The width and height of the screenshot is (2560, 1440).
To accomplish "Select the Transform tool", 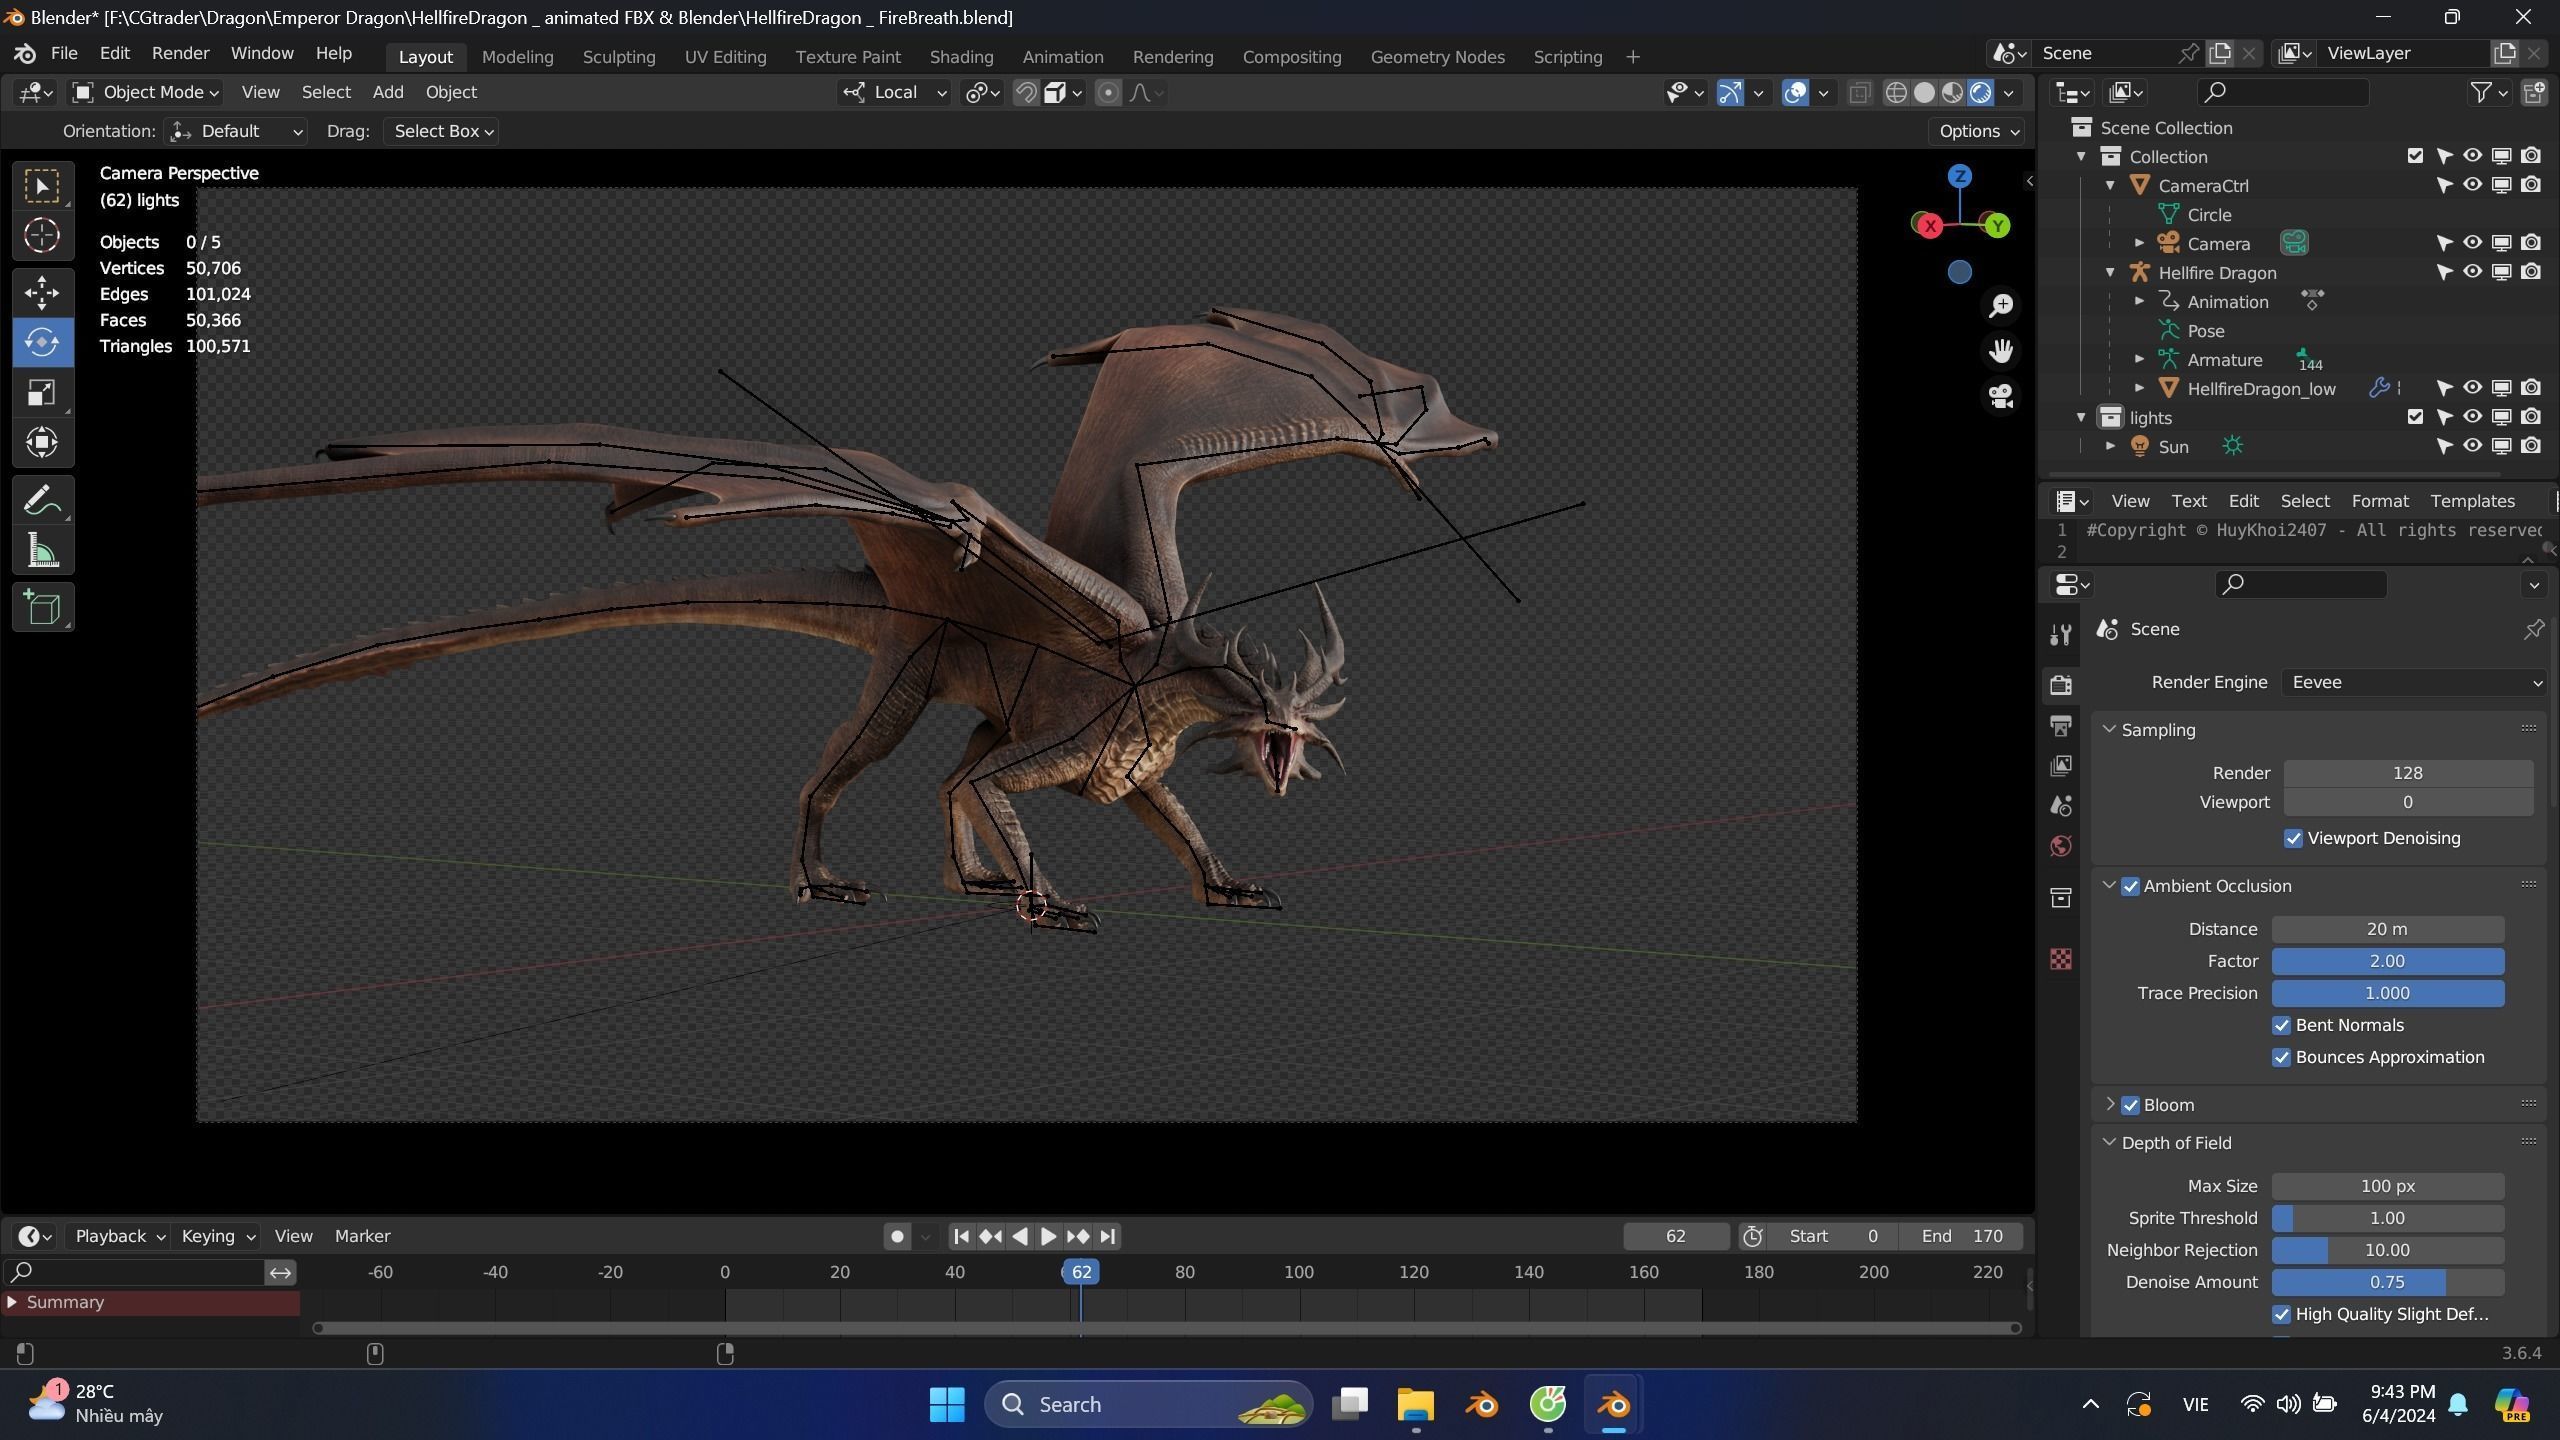I will [x=42, y=442].
